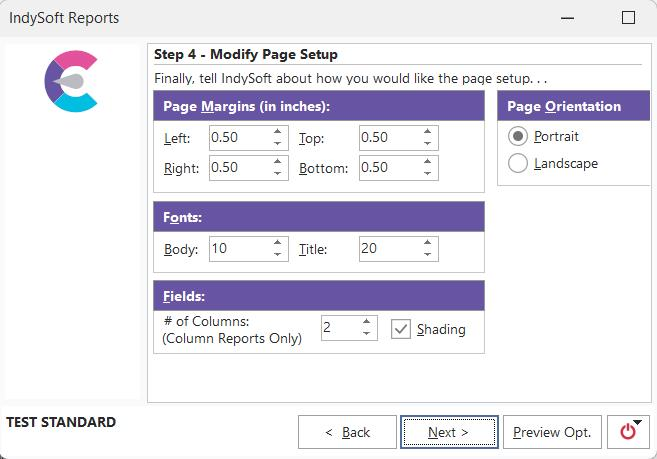Click the Next button
This screenshot has height=459, width=657.
(x=448, y=432)
